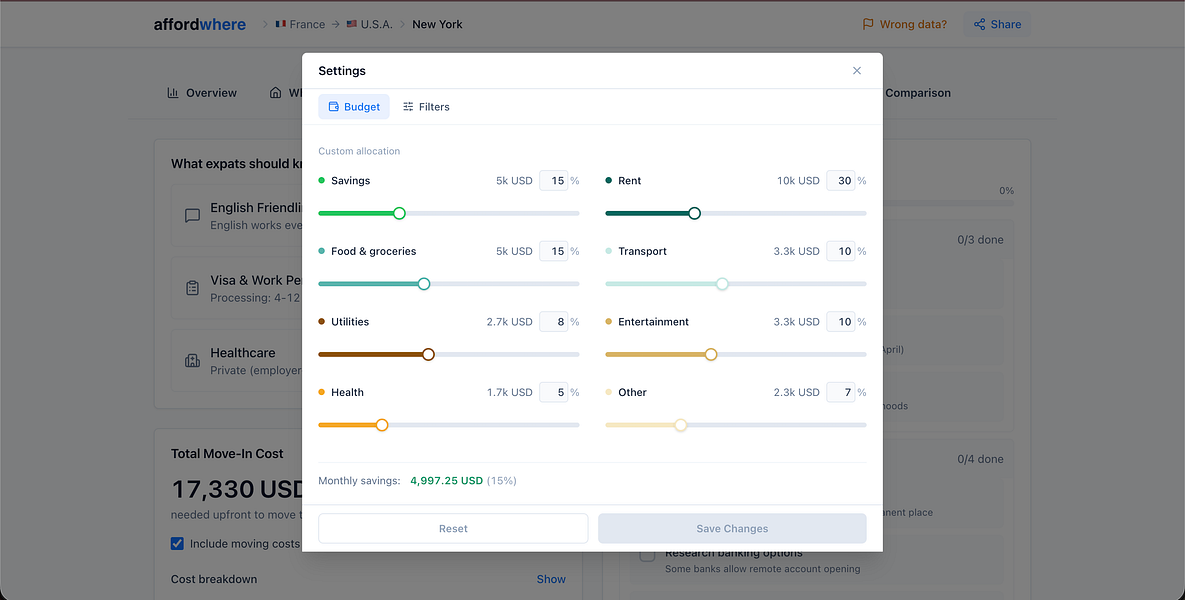This screenshot has width=1185, height=600.
Task: Edit the Rent percentage field
Action: [x=840, y=181]
